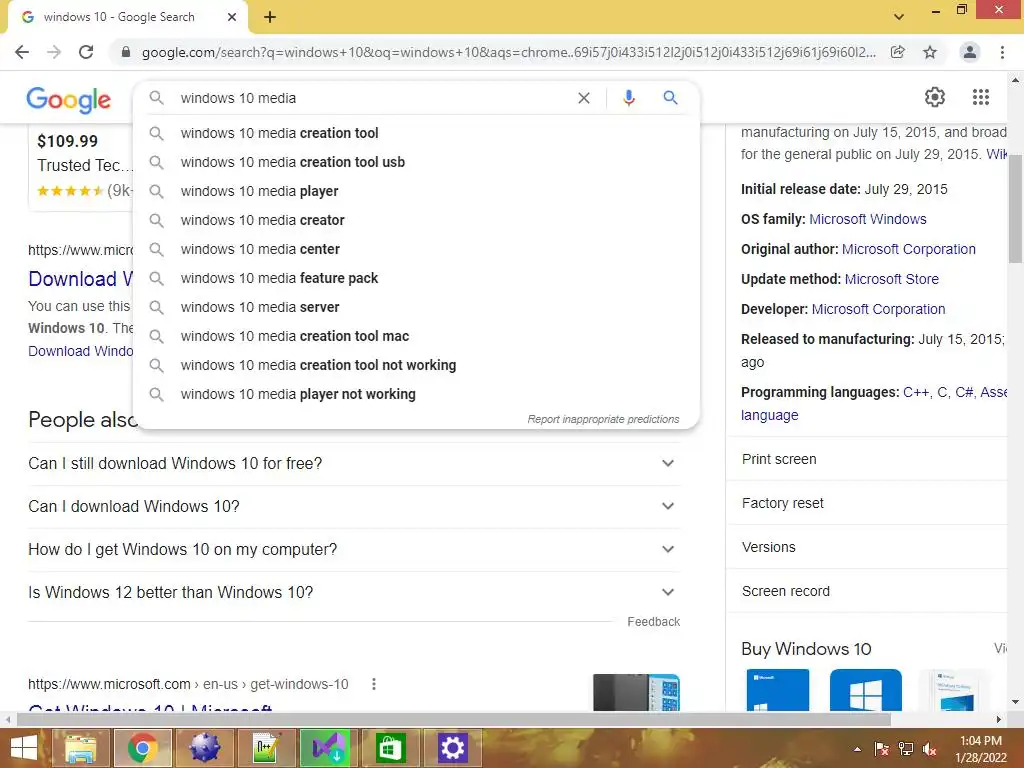The height and width of the screenshot is (768, 1024).
Task: Open Microsoft Store taskbar icon
Action: click(389, 748)
